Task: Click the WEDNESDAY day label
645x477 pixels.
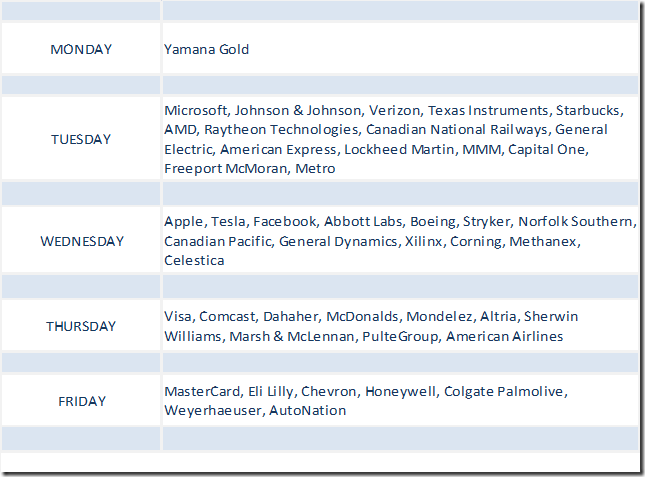Action: coord(81,241)
